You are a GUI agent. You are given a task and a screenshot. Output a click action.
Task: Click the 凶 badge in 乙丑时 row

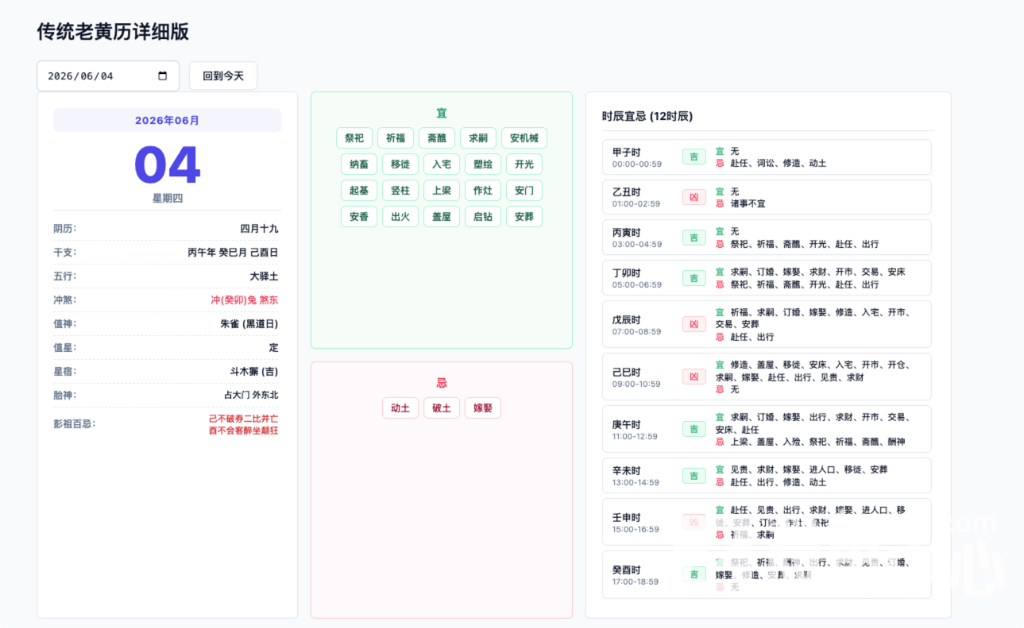point(694,197)
